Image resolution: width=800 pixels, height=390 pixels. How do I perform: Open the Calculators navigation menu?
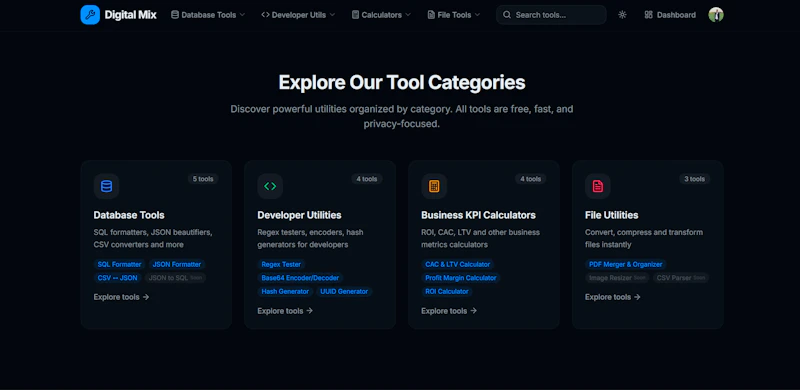[381, 15]
